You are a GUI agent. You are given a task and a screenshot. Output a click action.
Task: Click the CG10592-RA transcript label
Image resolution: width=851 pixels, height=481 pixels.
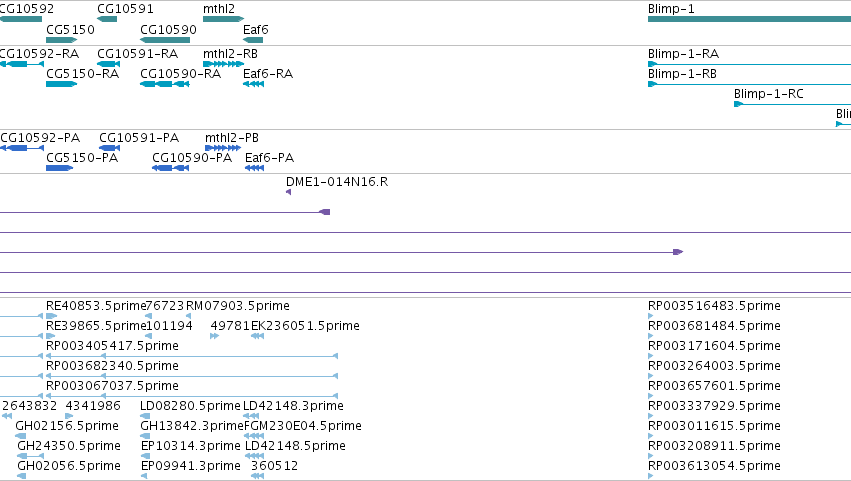pos(39,54)
